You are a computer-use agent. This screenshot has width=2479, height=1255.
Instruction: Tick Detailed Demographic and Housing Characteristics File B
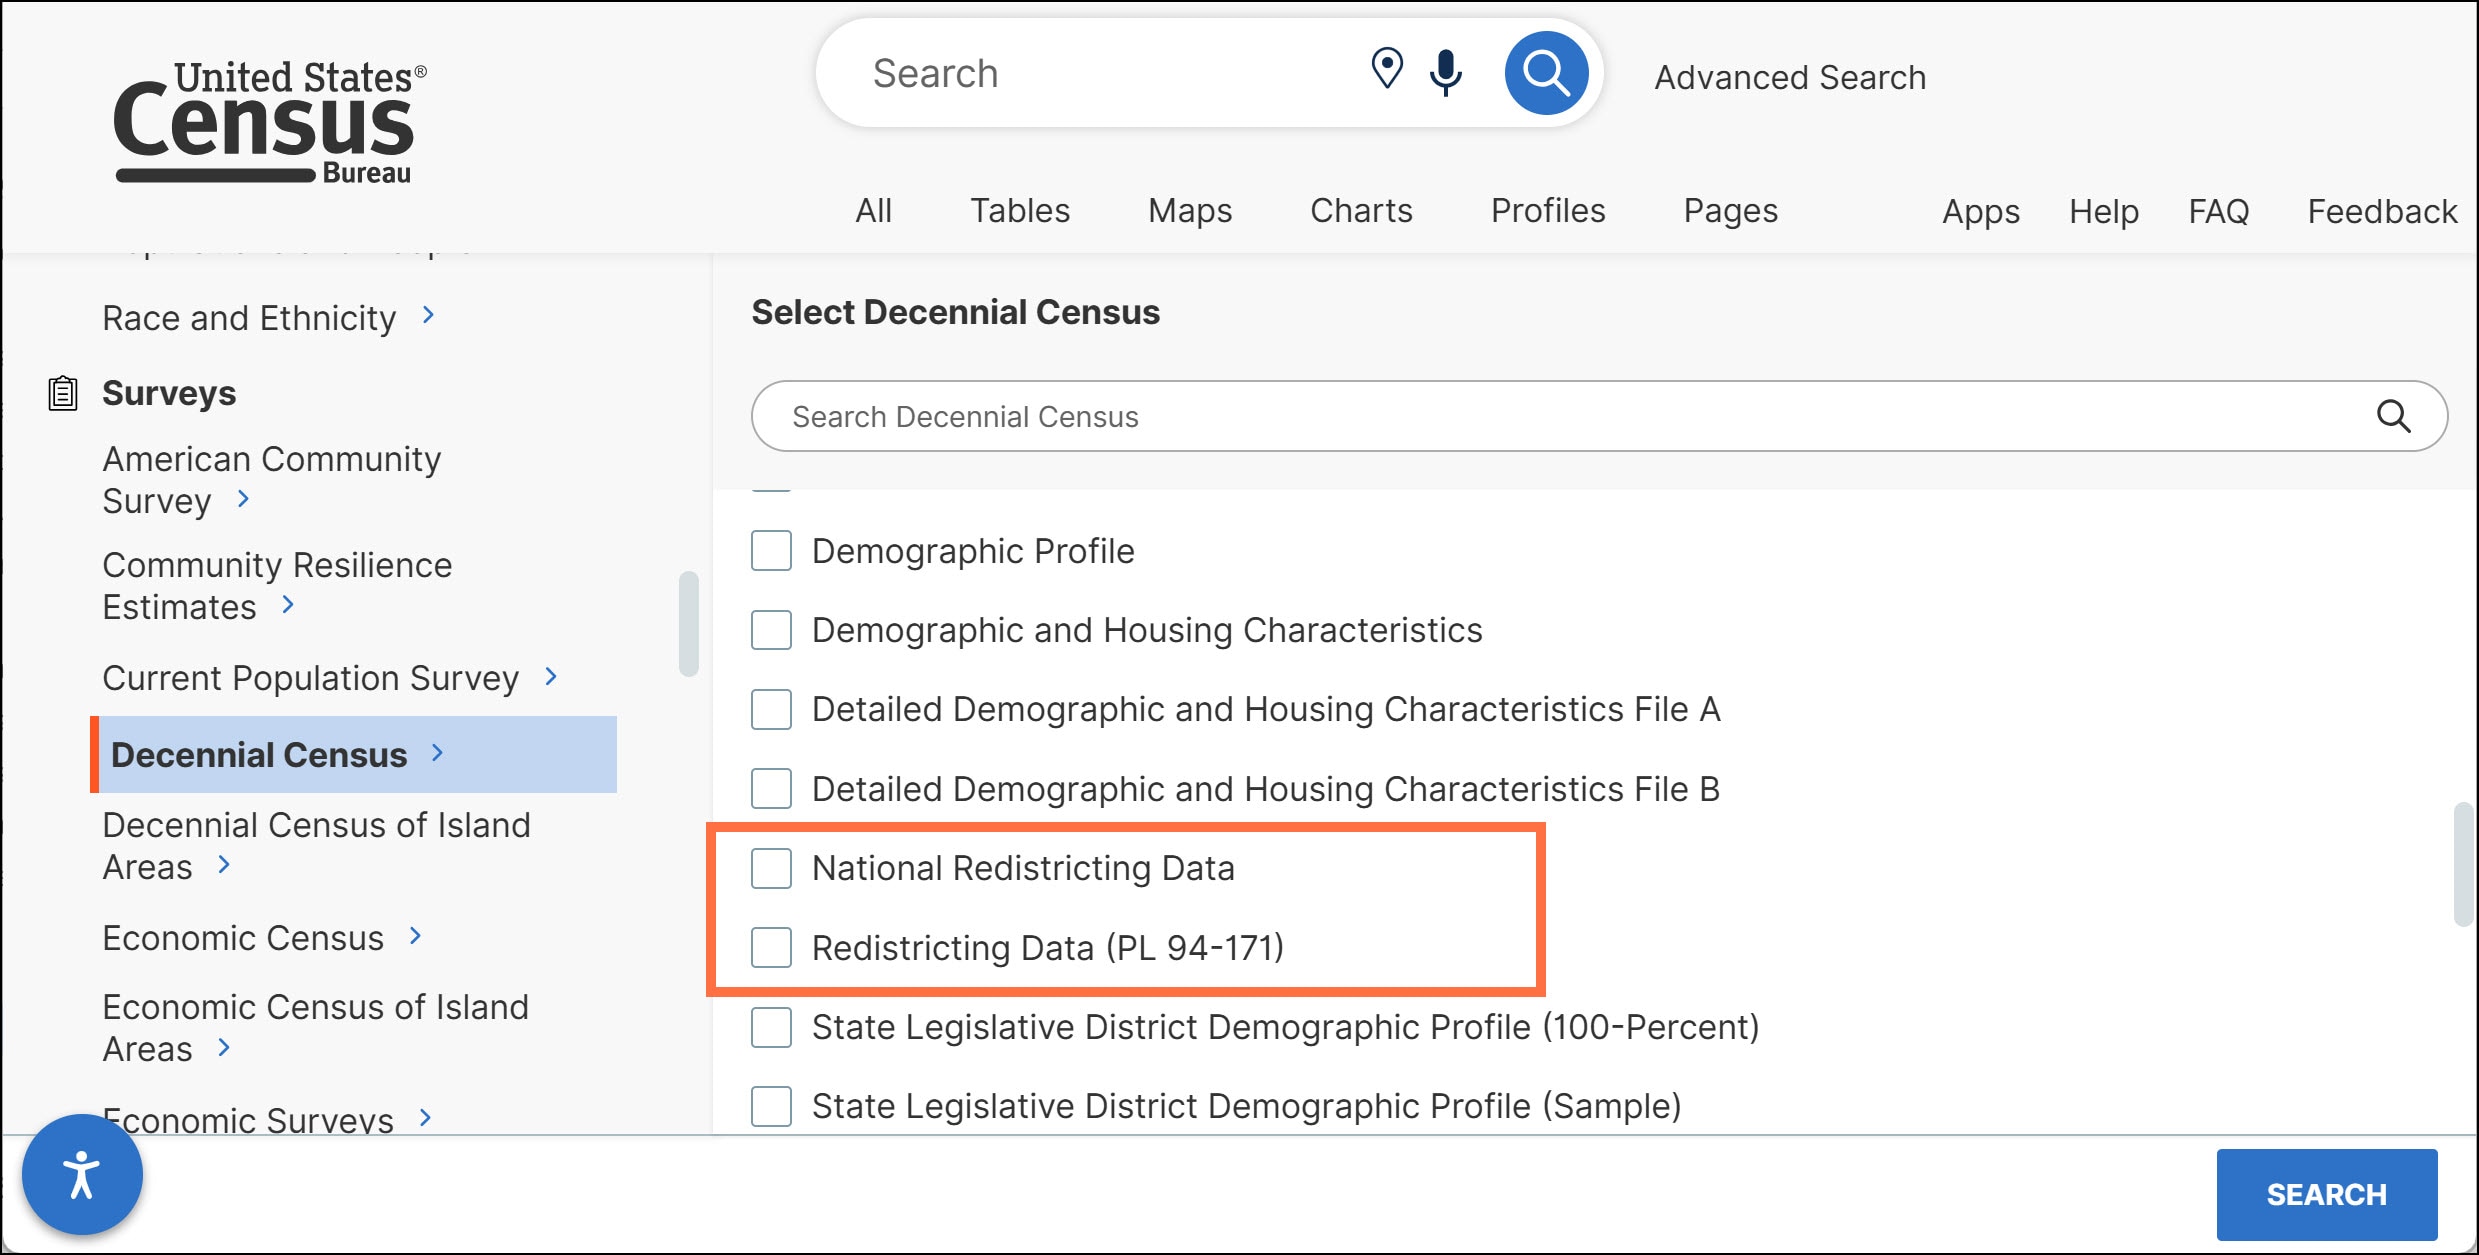[771, 789]
